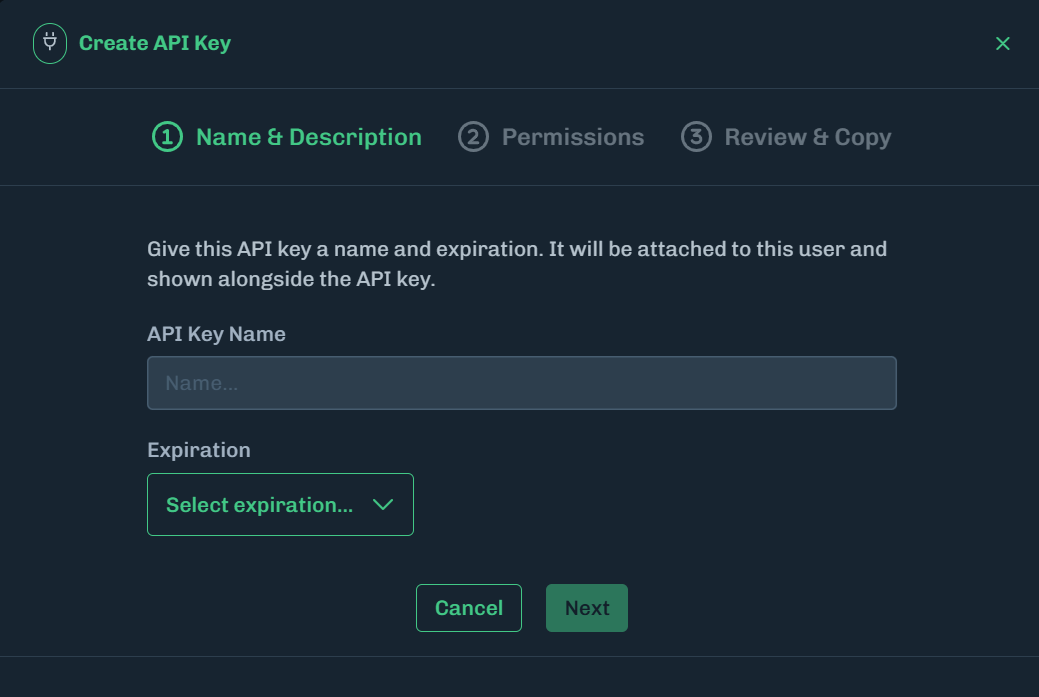Click the Expiration field label
1039x697 pixels.
[x=199, y=450]
